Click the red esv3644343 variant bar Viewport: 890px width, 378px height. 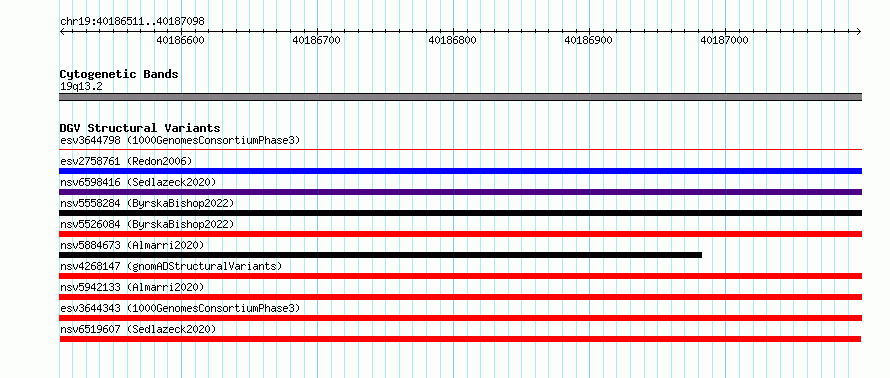460,318
